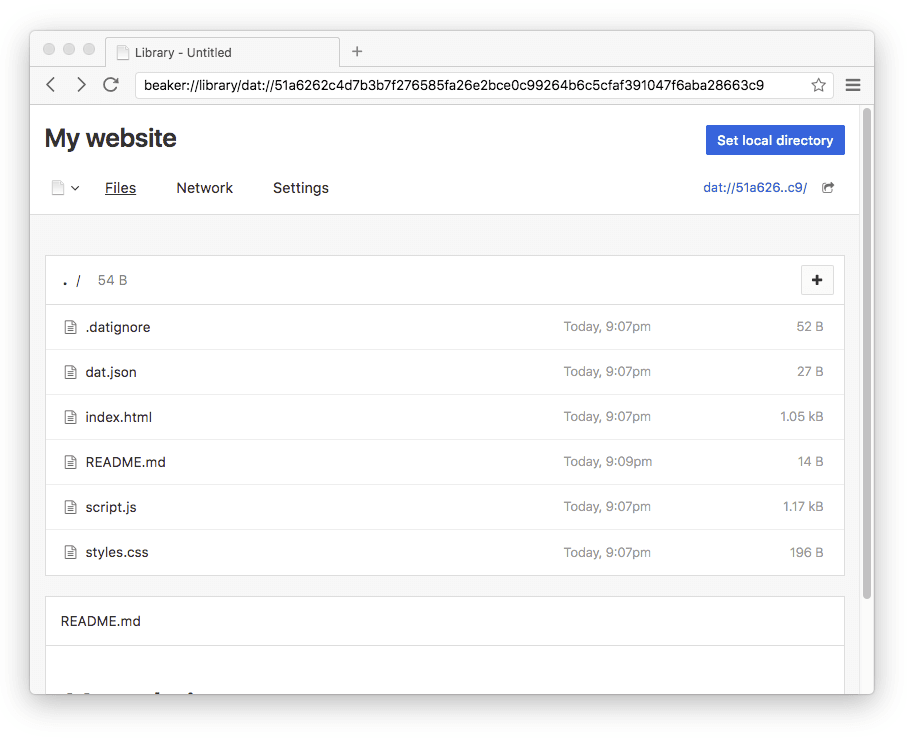Open the index.html file
The image size is (907, 756).
119,417
